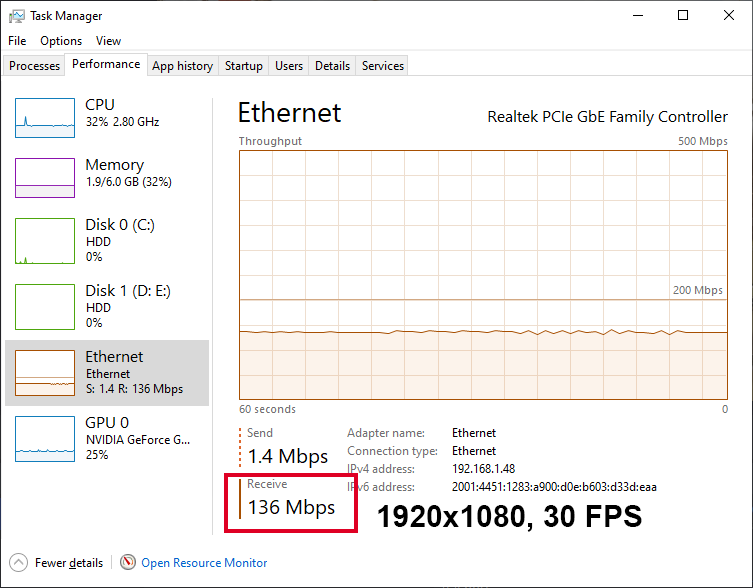753x588 pixels.
Task: Select the CPU usage graph thumbnail
Action: coord(45,118)
